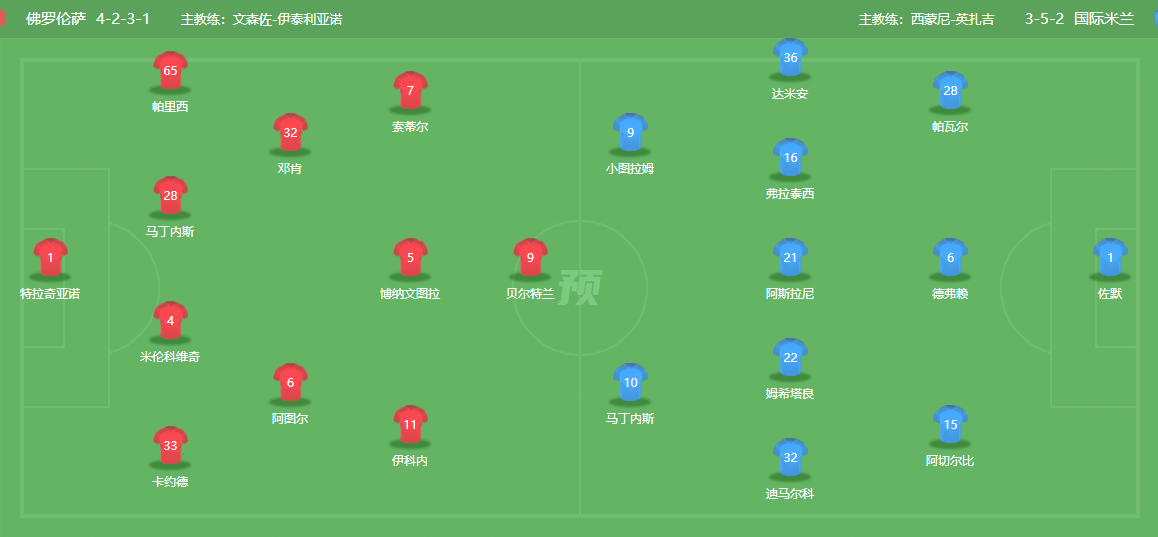Click the center circle 预 watermark
1158x537 pixels.
[580, 288]
